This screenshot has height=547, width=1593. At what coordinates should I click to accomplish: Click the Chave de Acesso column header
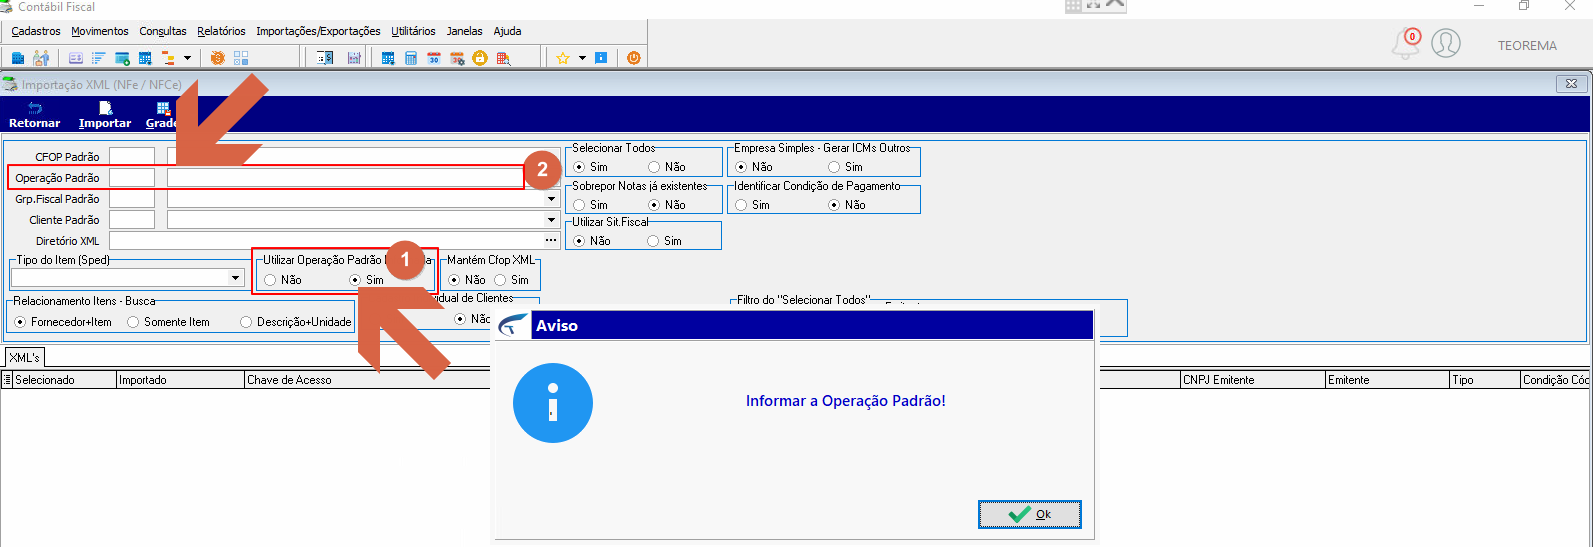click(x=368, y=380)
